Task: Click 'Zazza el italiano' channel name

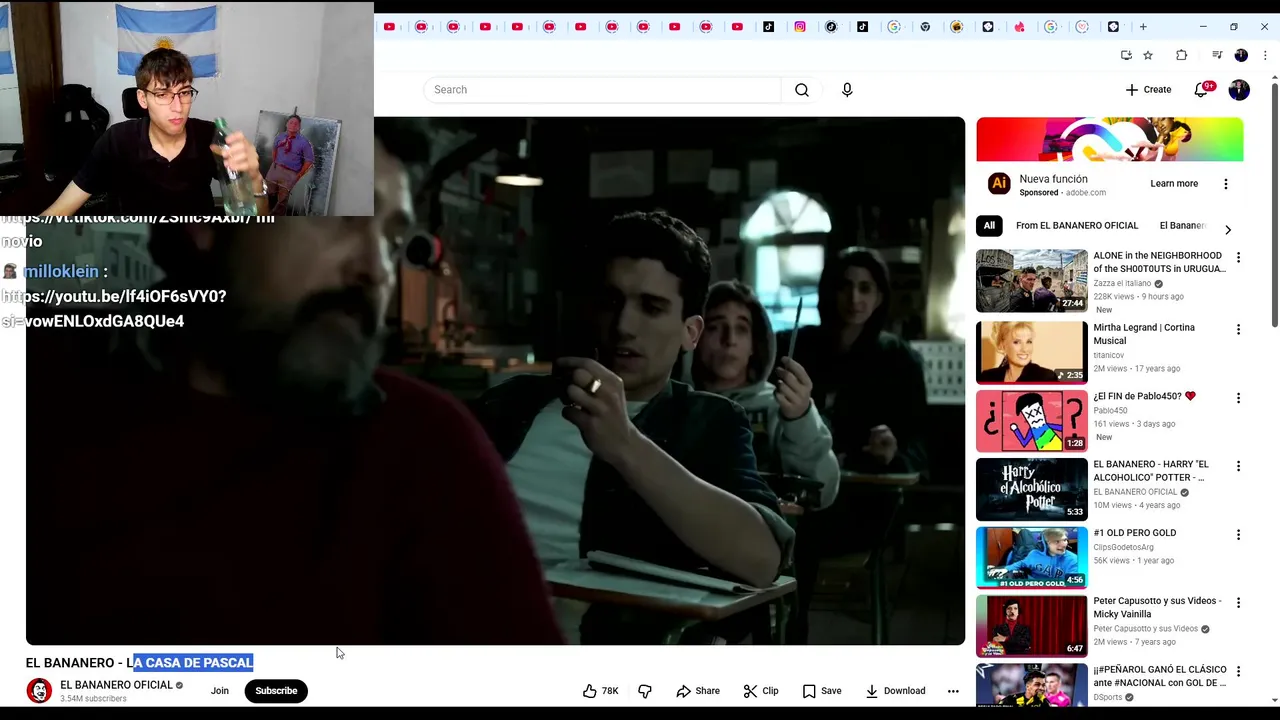Action: click(1122, 284)
